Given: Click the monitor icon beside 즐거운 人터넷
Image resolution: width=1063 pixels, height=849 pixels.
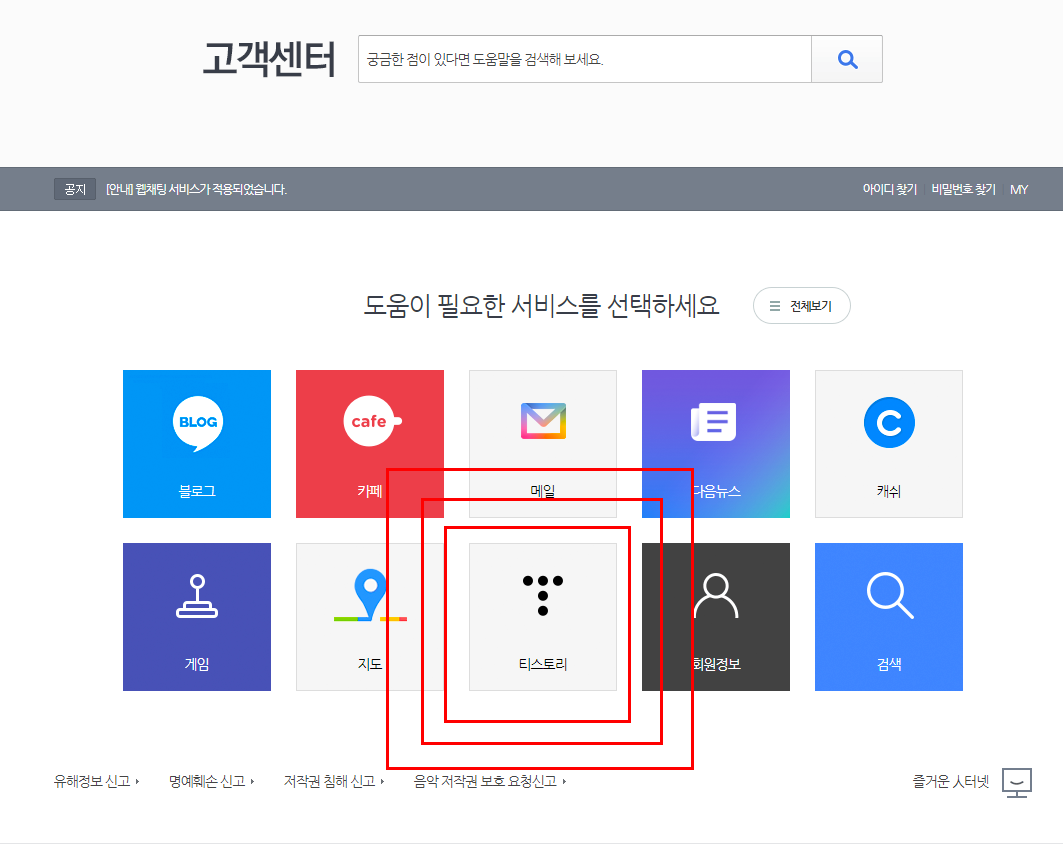Looking at the screenshot, I should [1016, 782].
